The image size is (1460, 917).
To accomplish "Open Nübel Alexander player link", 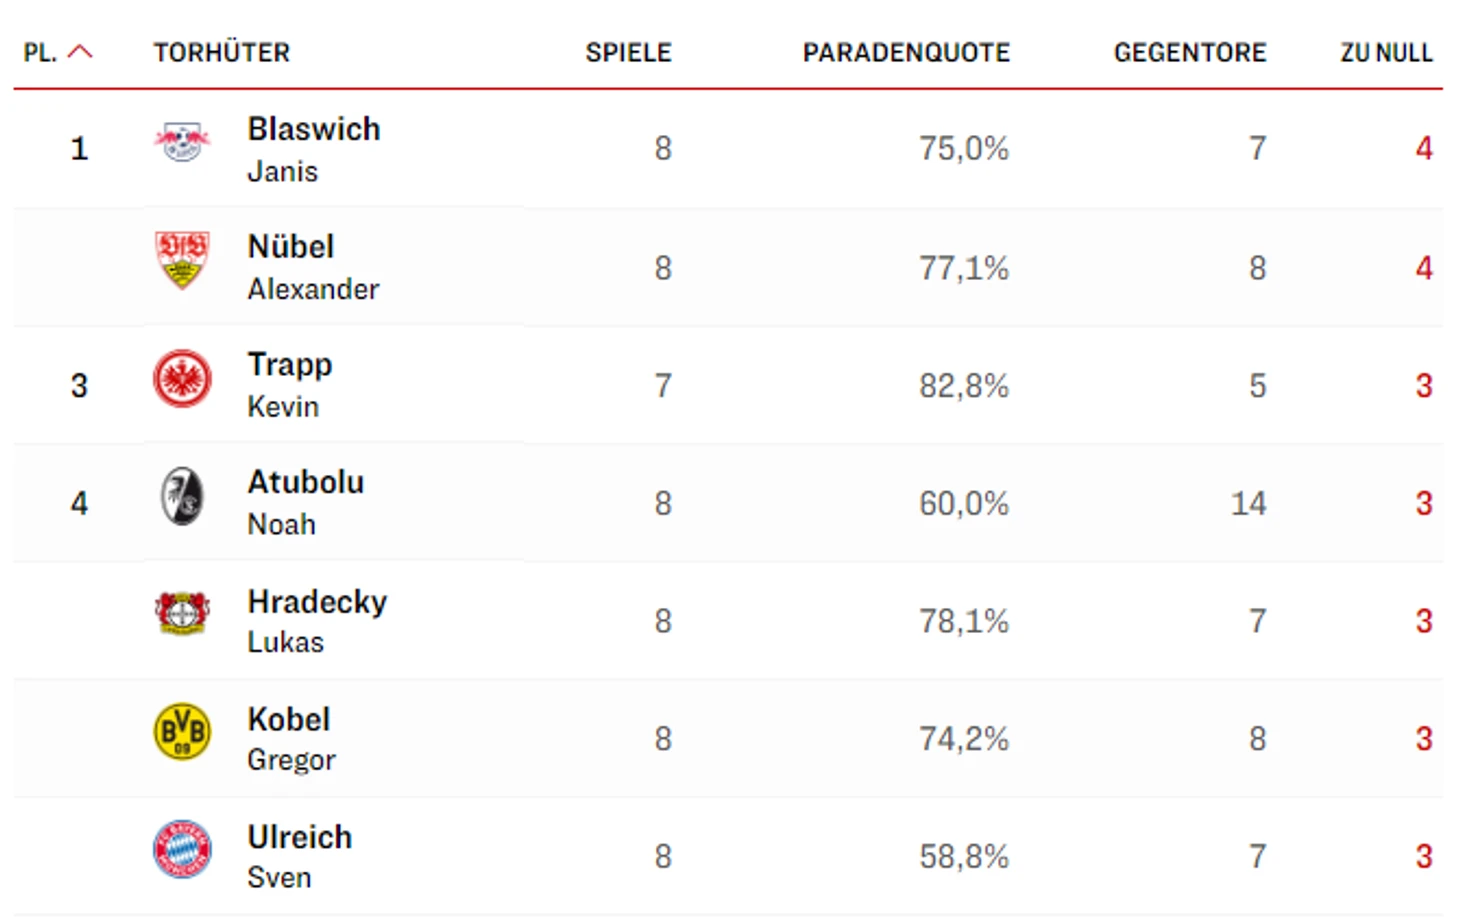I will point(313,267).
